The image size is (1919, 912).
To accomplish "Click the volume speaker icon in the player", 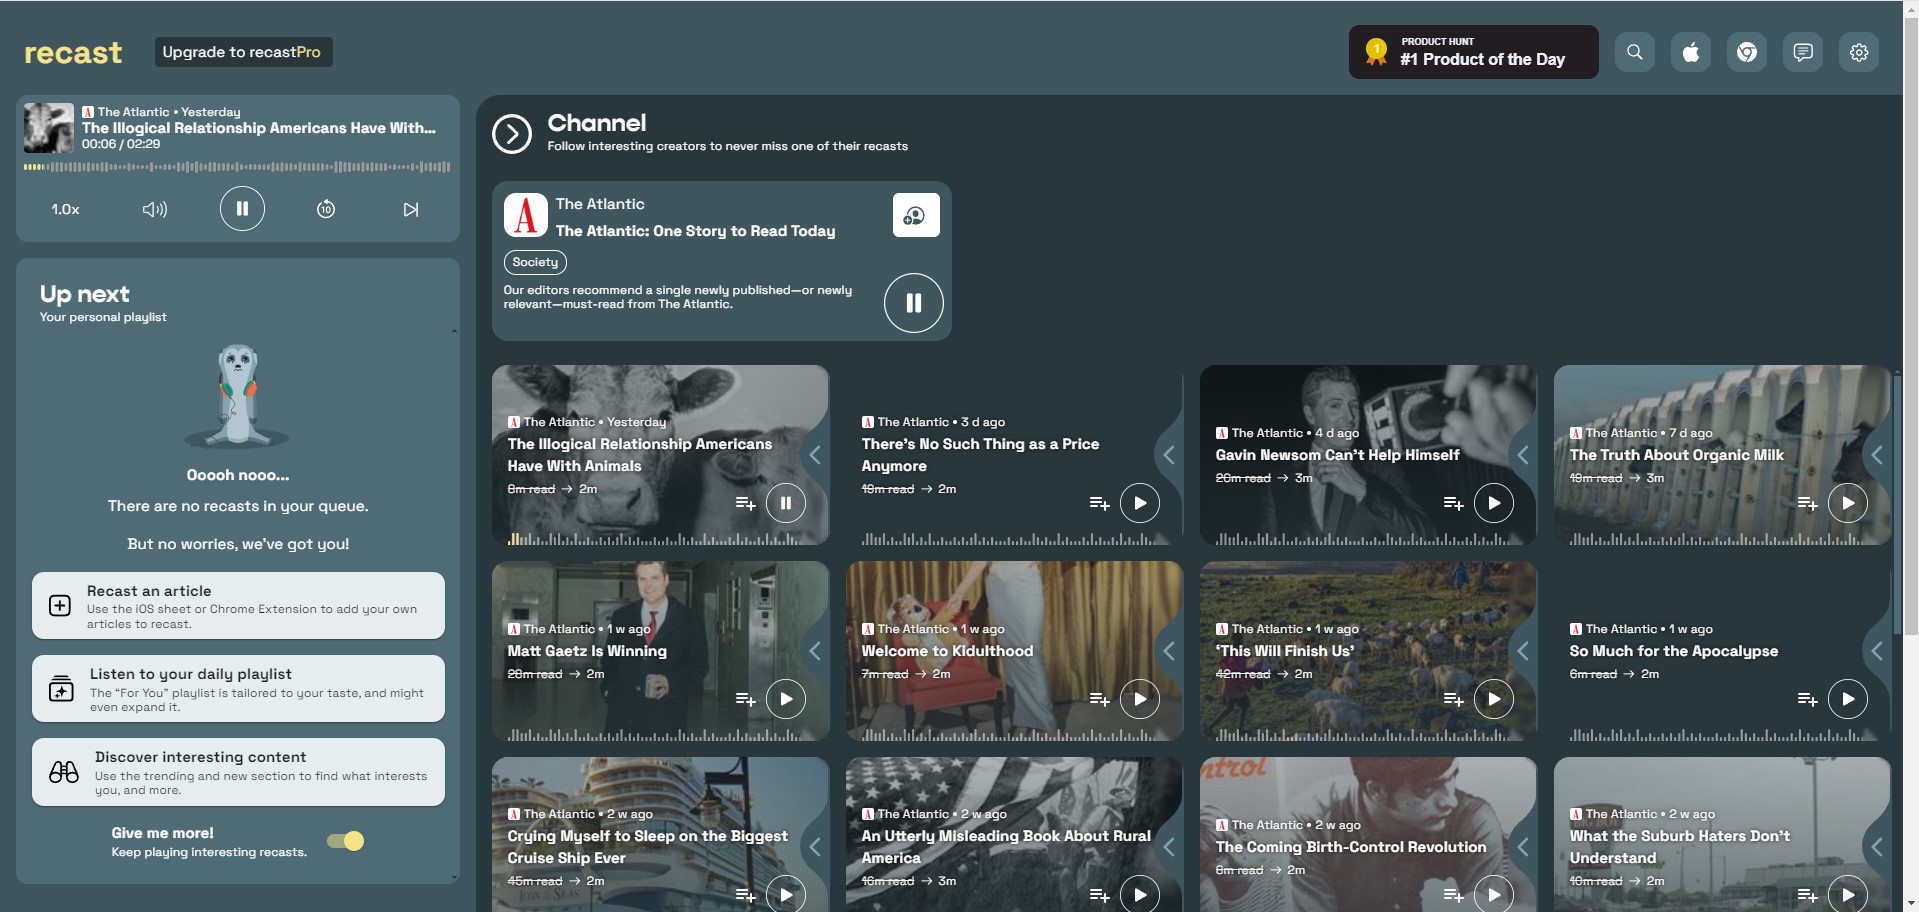I will point(155,209).
